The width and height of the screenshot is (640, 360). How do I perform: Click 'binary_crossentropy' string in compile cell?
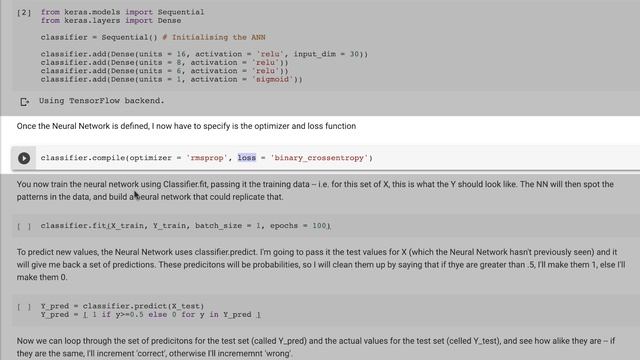coord(319,158)
